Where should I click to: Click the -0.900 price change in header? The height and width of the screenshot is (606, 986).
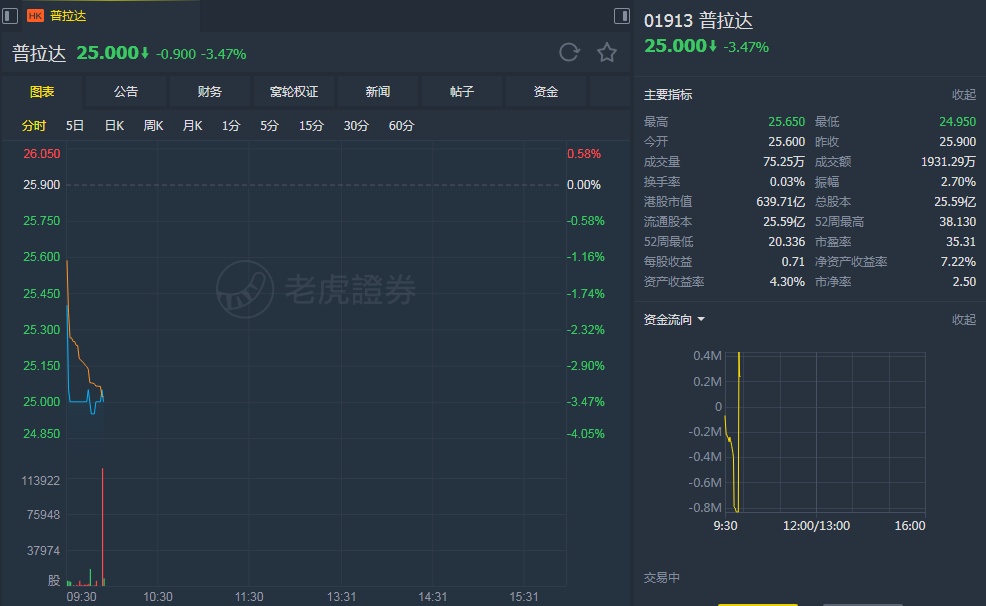coord(175,54)
